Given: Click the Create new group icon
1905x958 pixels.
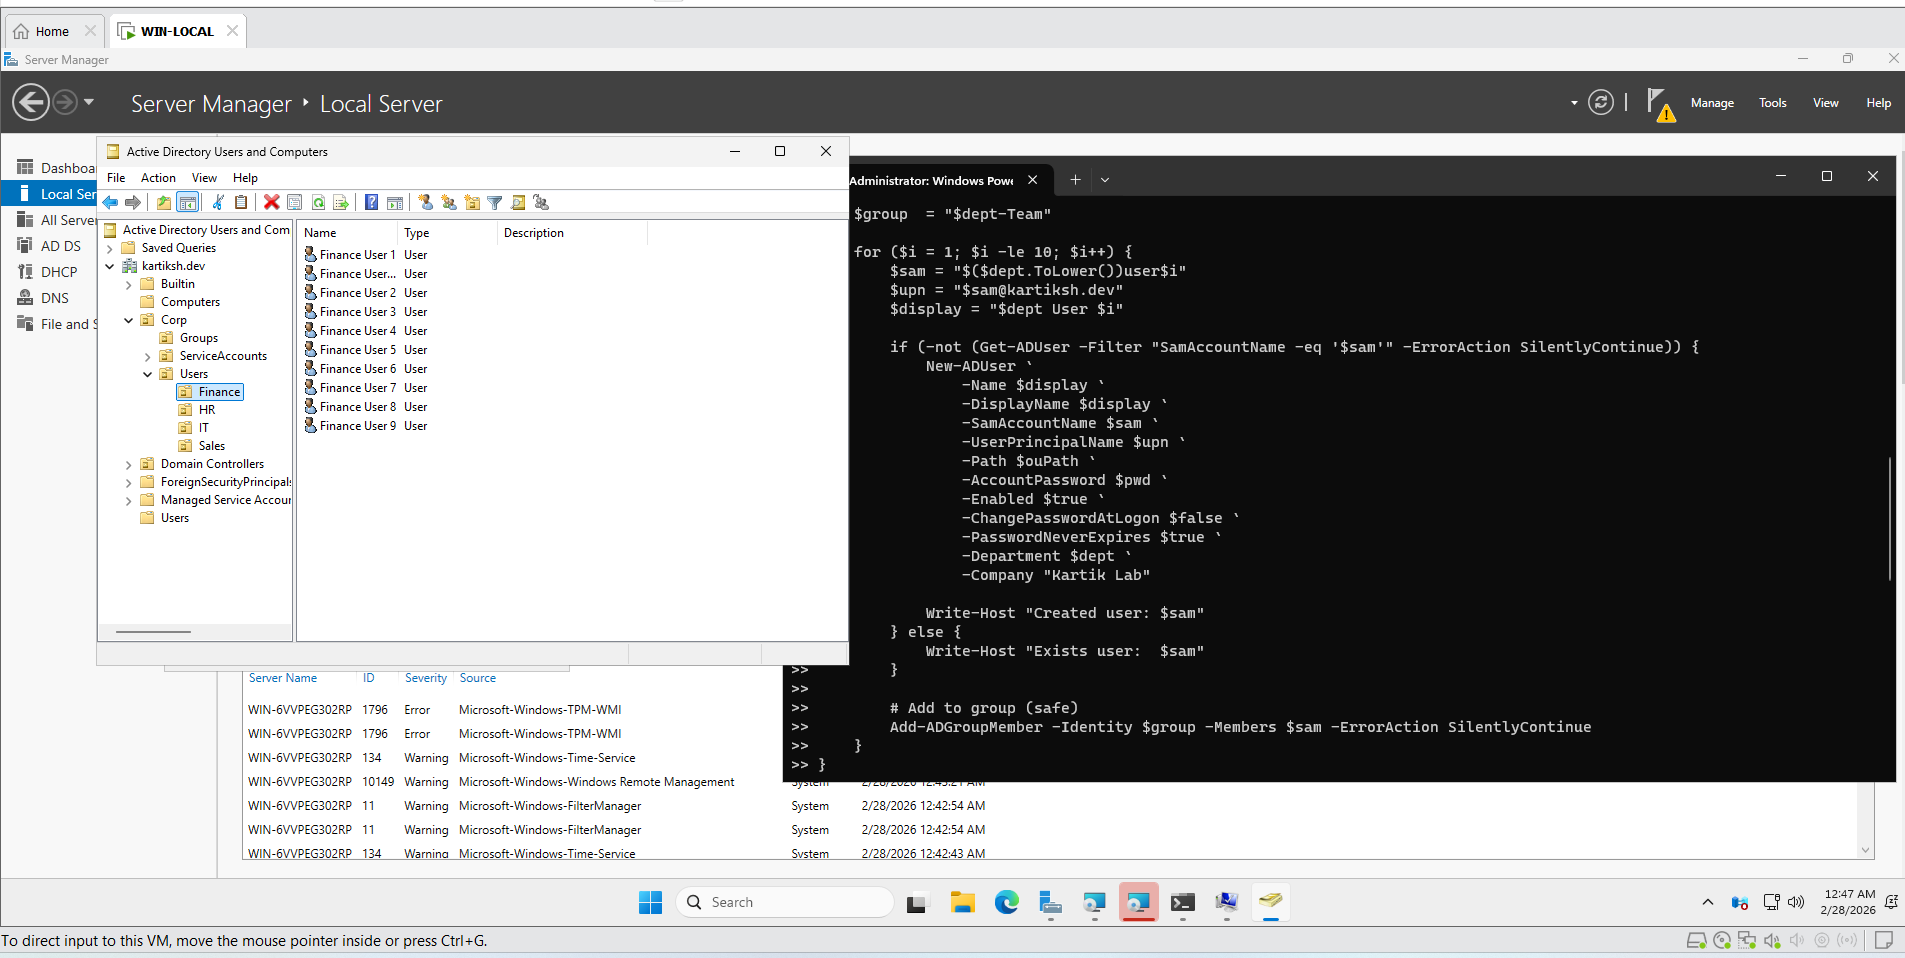Looking at the screenshot, I should [449, 203].
